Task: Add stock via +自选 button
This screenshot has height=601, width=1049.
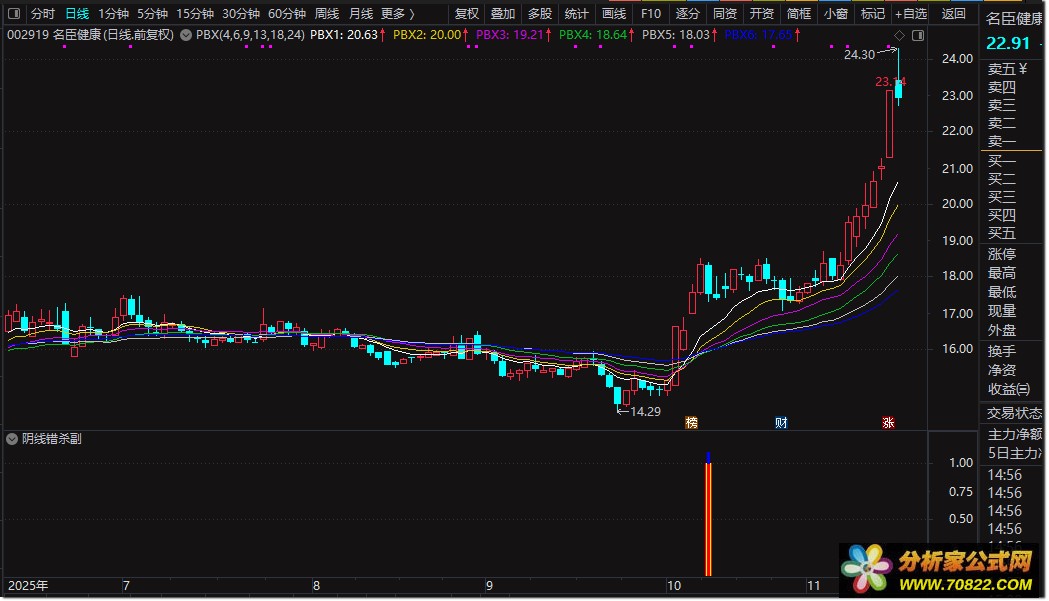Action: (911, 13)
